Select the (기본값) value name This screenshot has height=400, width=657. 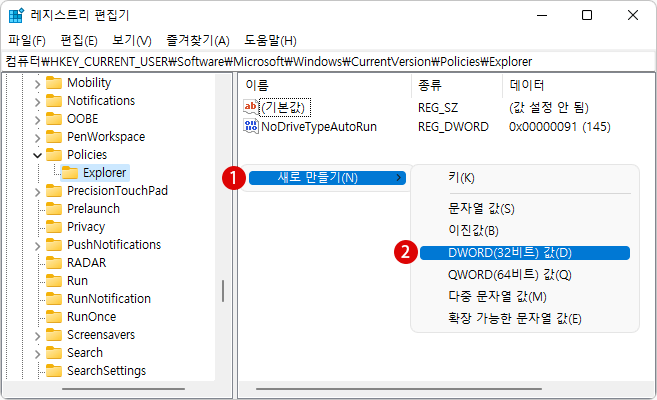(285, 108)
